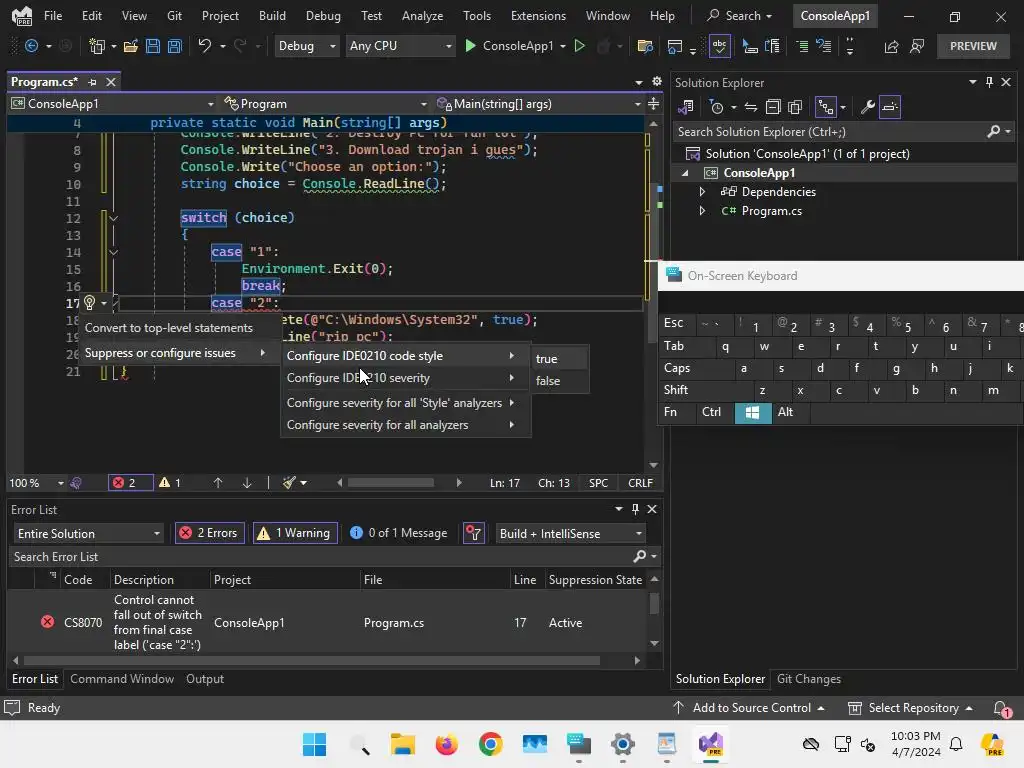Sort the Error List by Code column header
The width and height of the screenshot is (1024, 768).
click(78, 580)
